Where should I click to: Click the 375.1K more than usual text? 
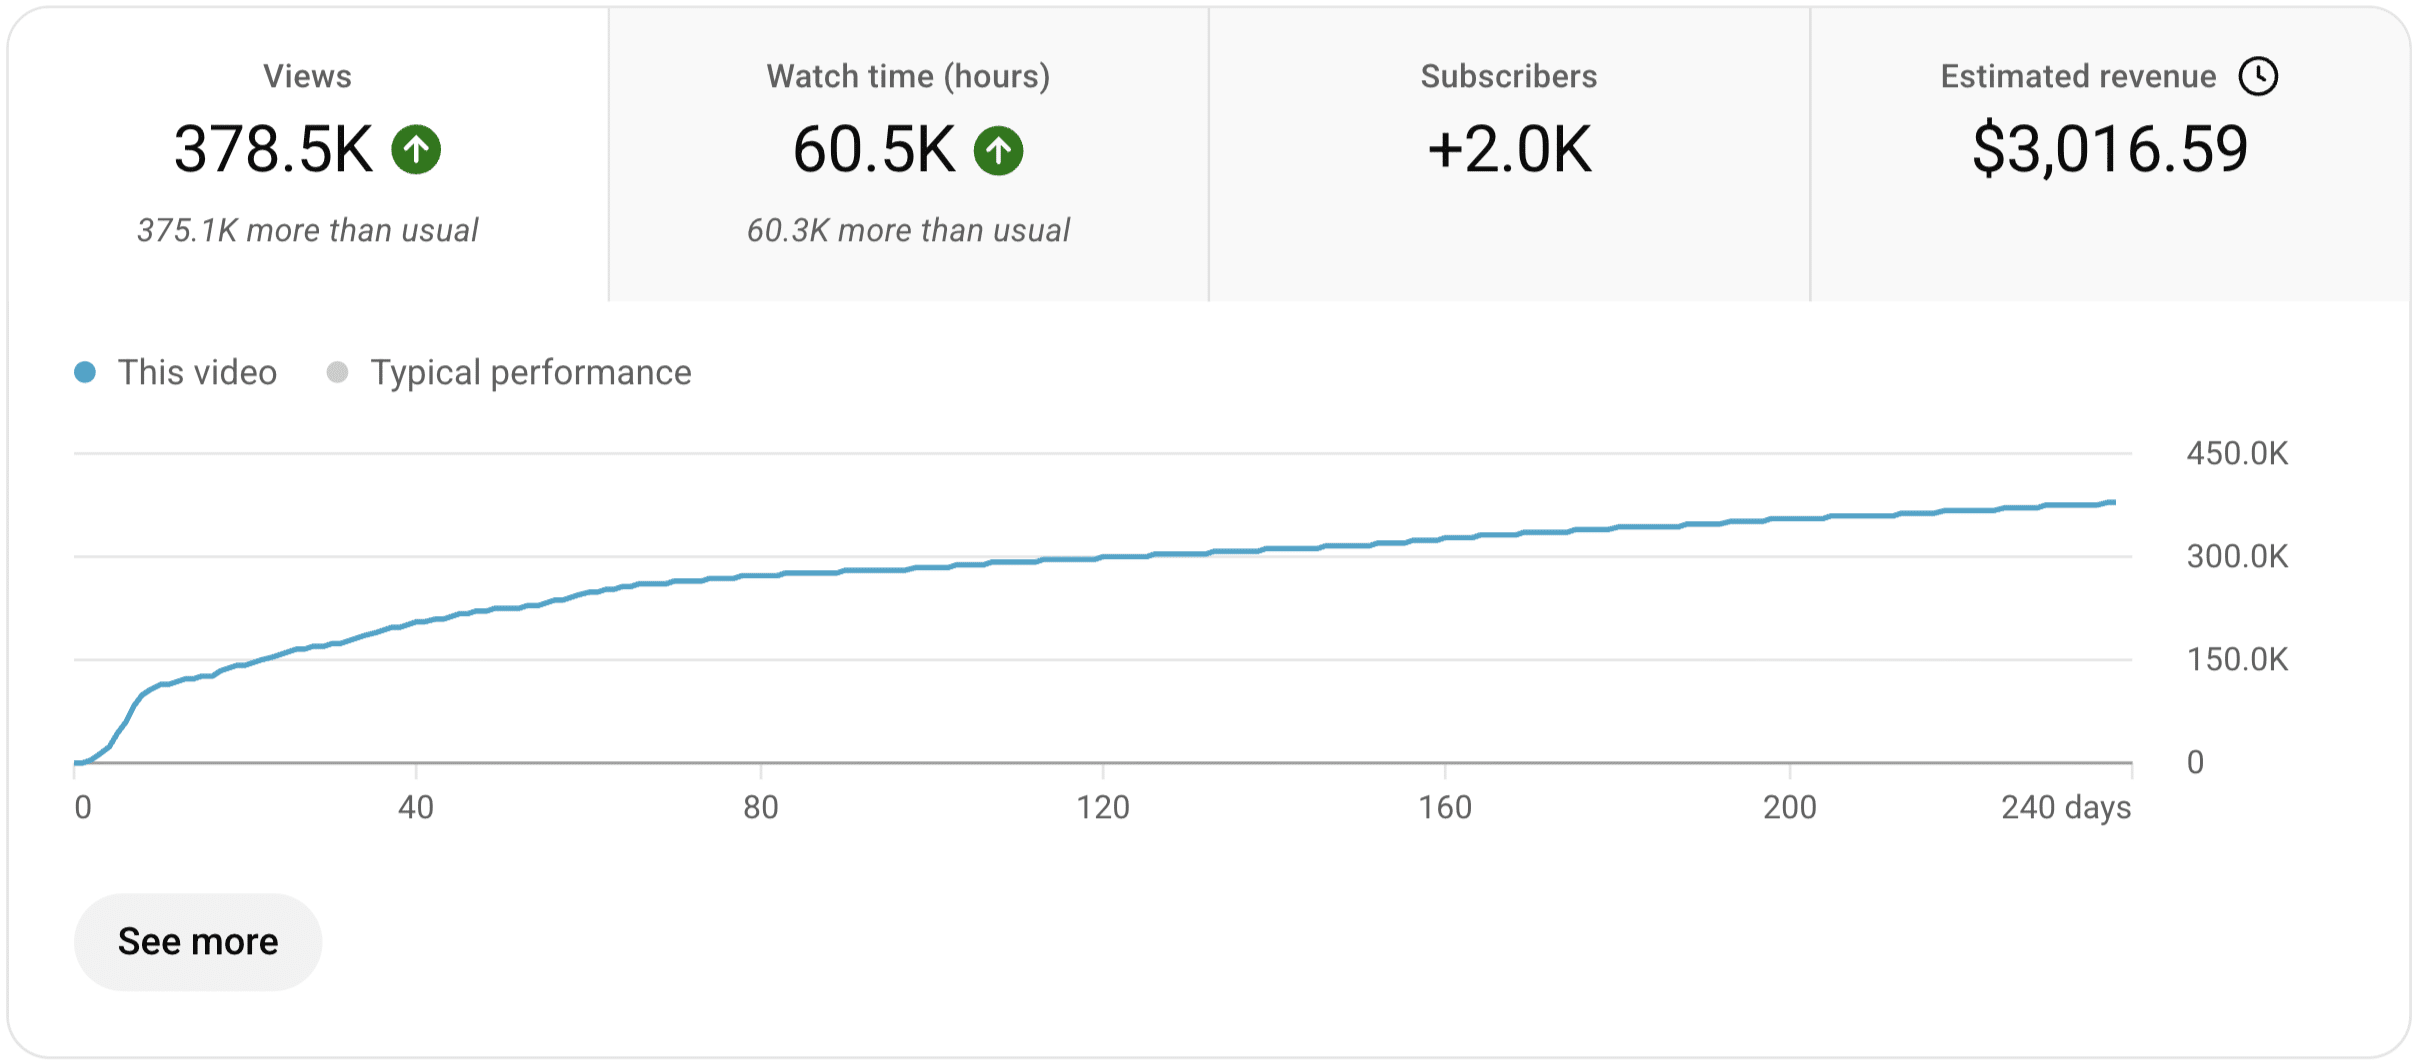[308, 231]
